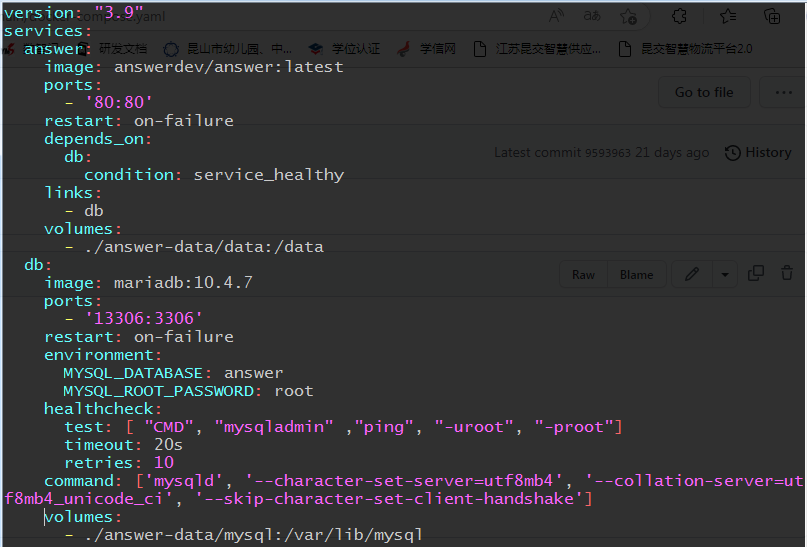Click 'MYSQL_DATABASE: answer' line
This screenshot has height=547, width=807.
click(x=173, y=373)
